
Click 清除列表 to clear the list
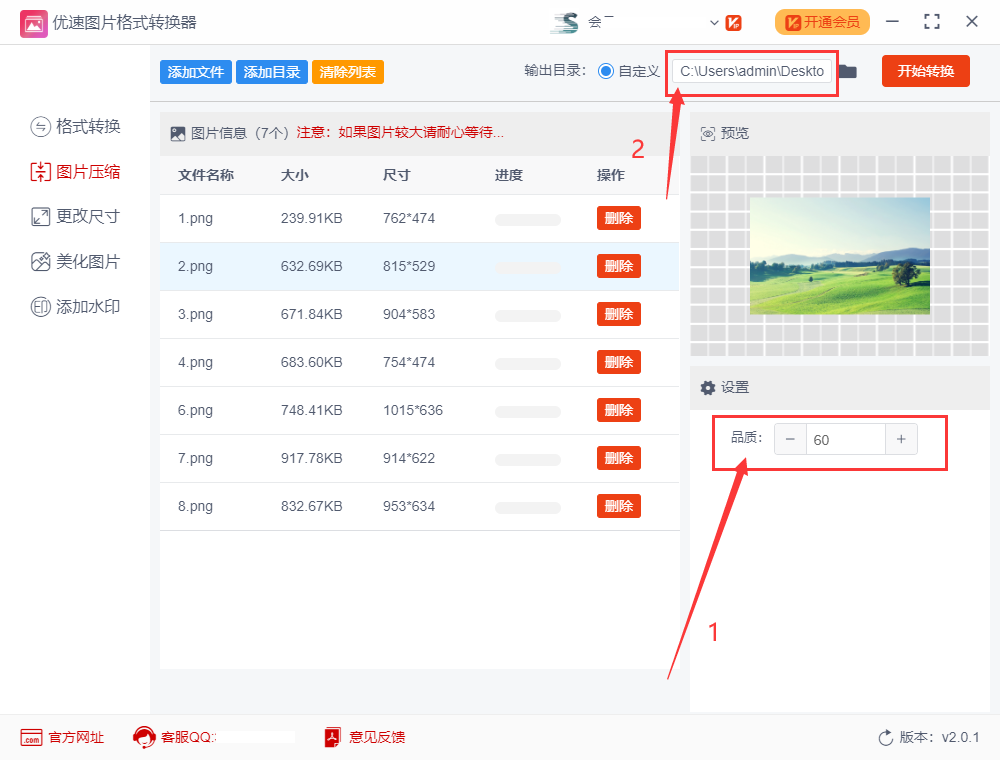point(347,71)
